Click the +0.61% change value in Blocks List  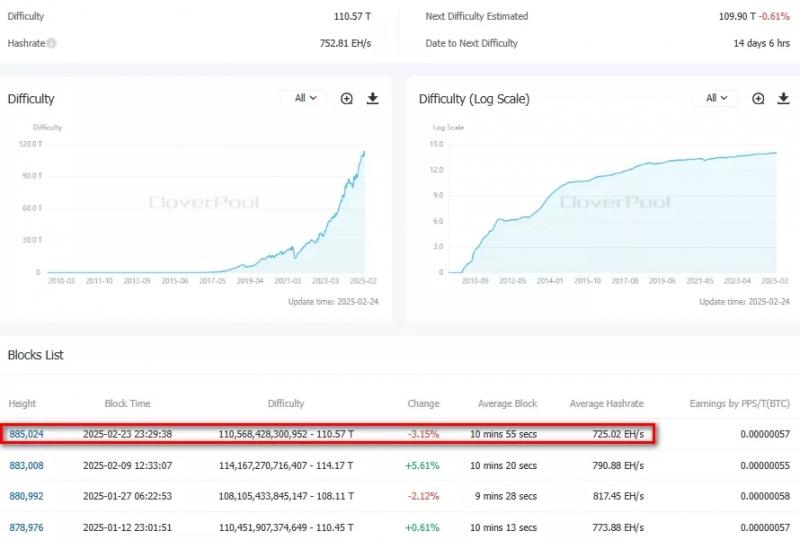click(422, 527)
